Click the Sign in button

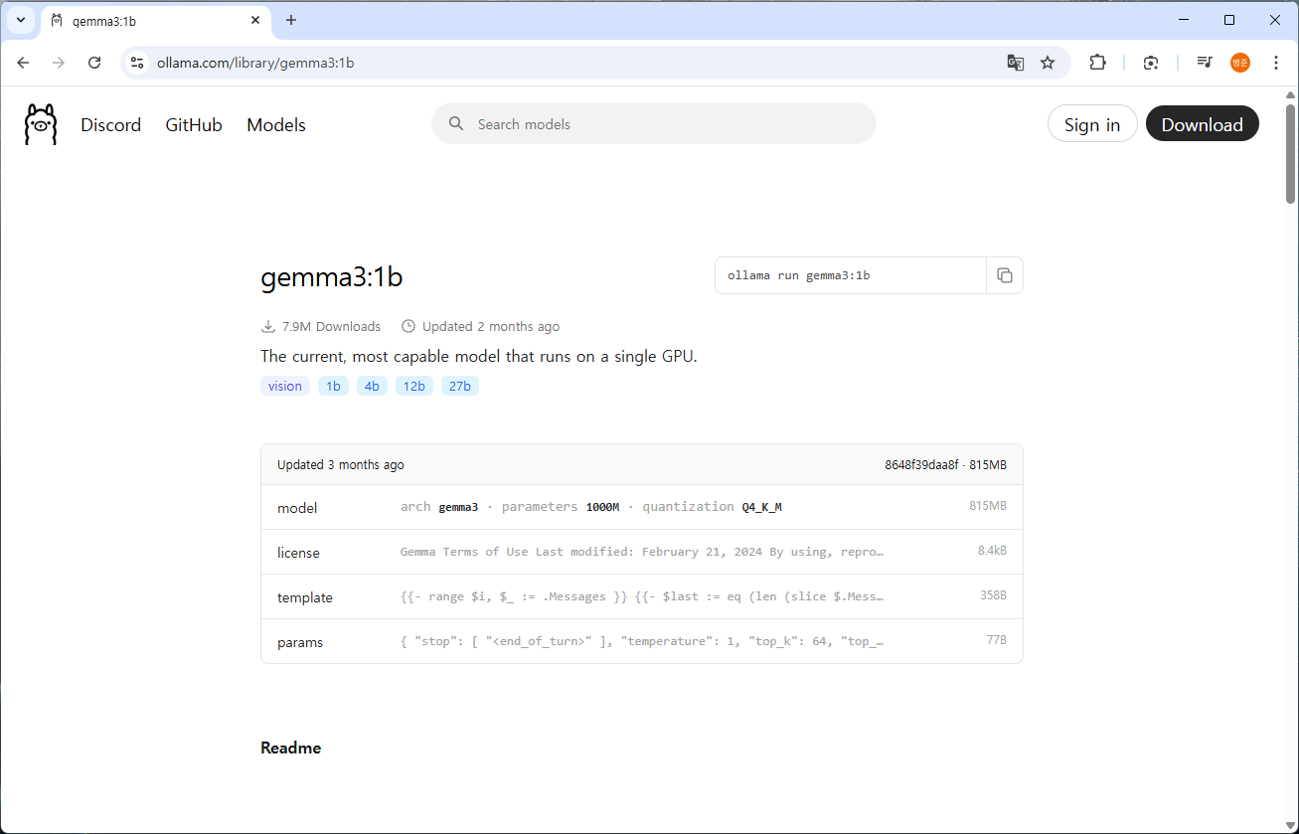1092,124
